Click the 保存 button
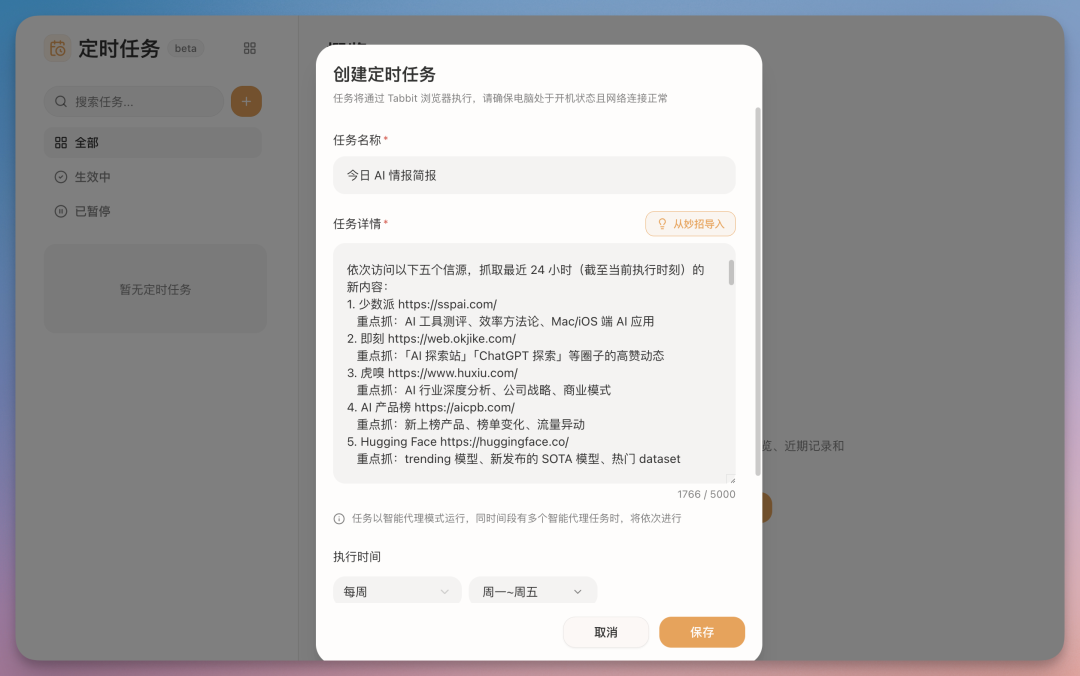The width and height of the screenshot is (1080, 676). (x=702, y=632)
